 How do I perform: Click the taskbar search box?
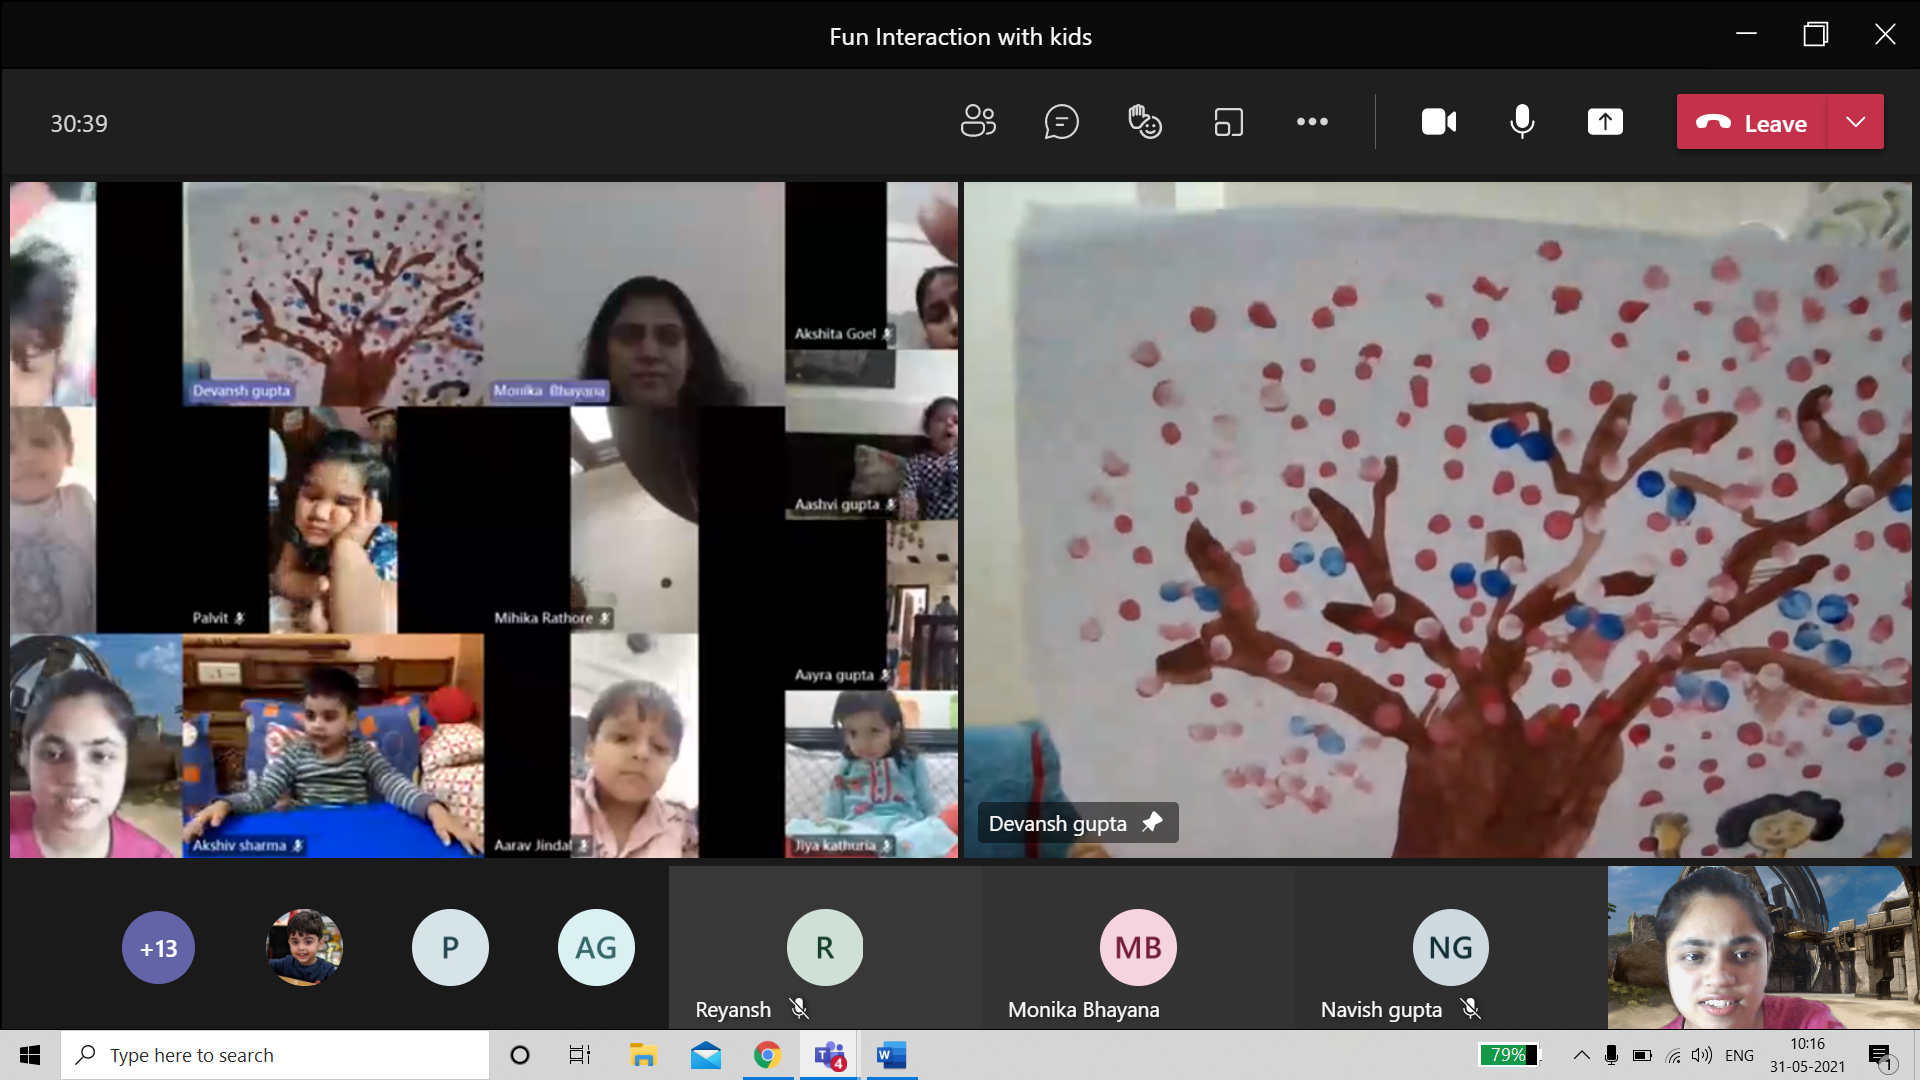(x=275, y=1055)
